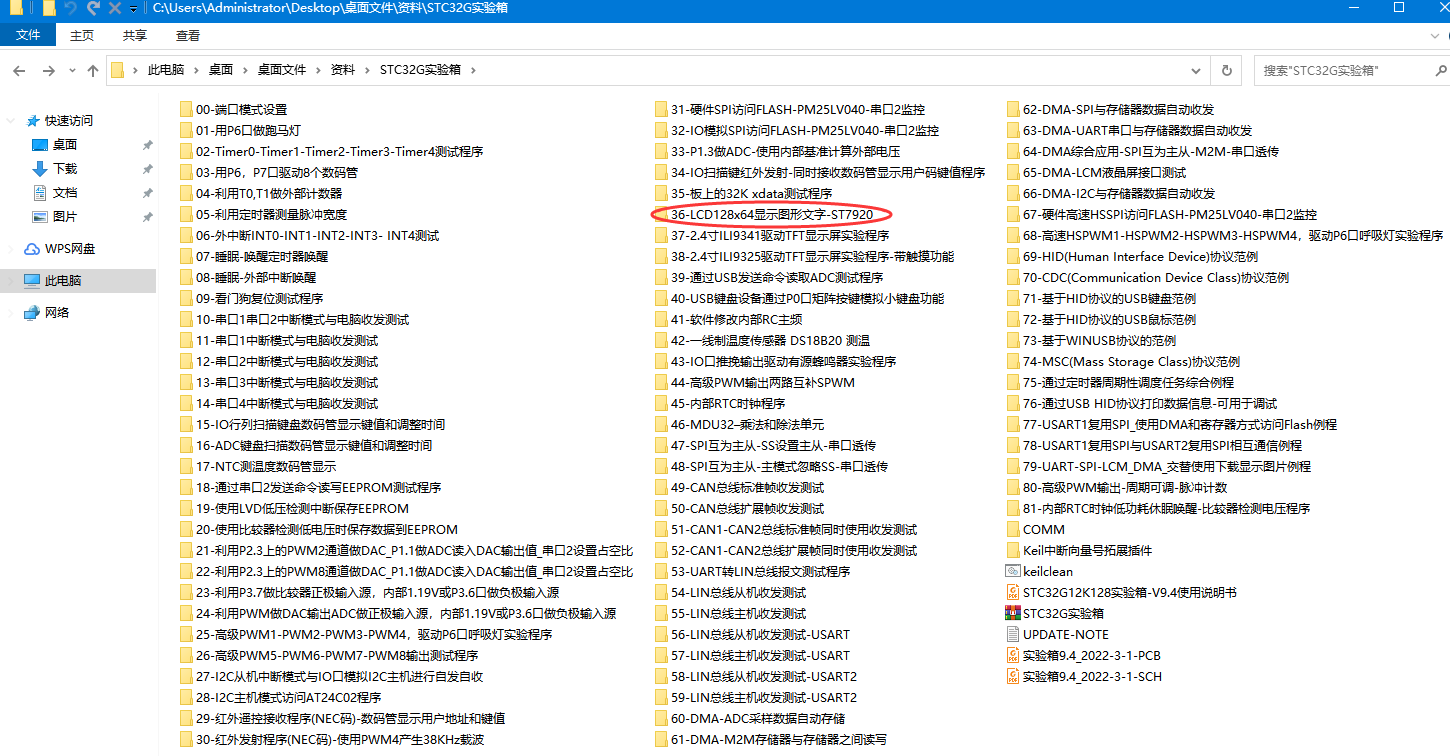Select the UPDATE-NOTE text file icon

[1013, 635]
